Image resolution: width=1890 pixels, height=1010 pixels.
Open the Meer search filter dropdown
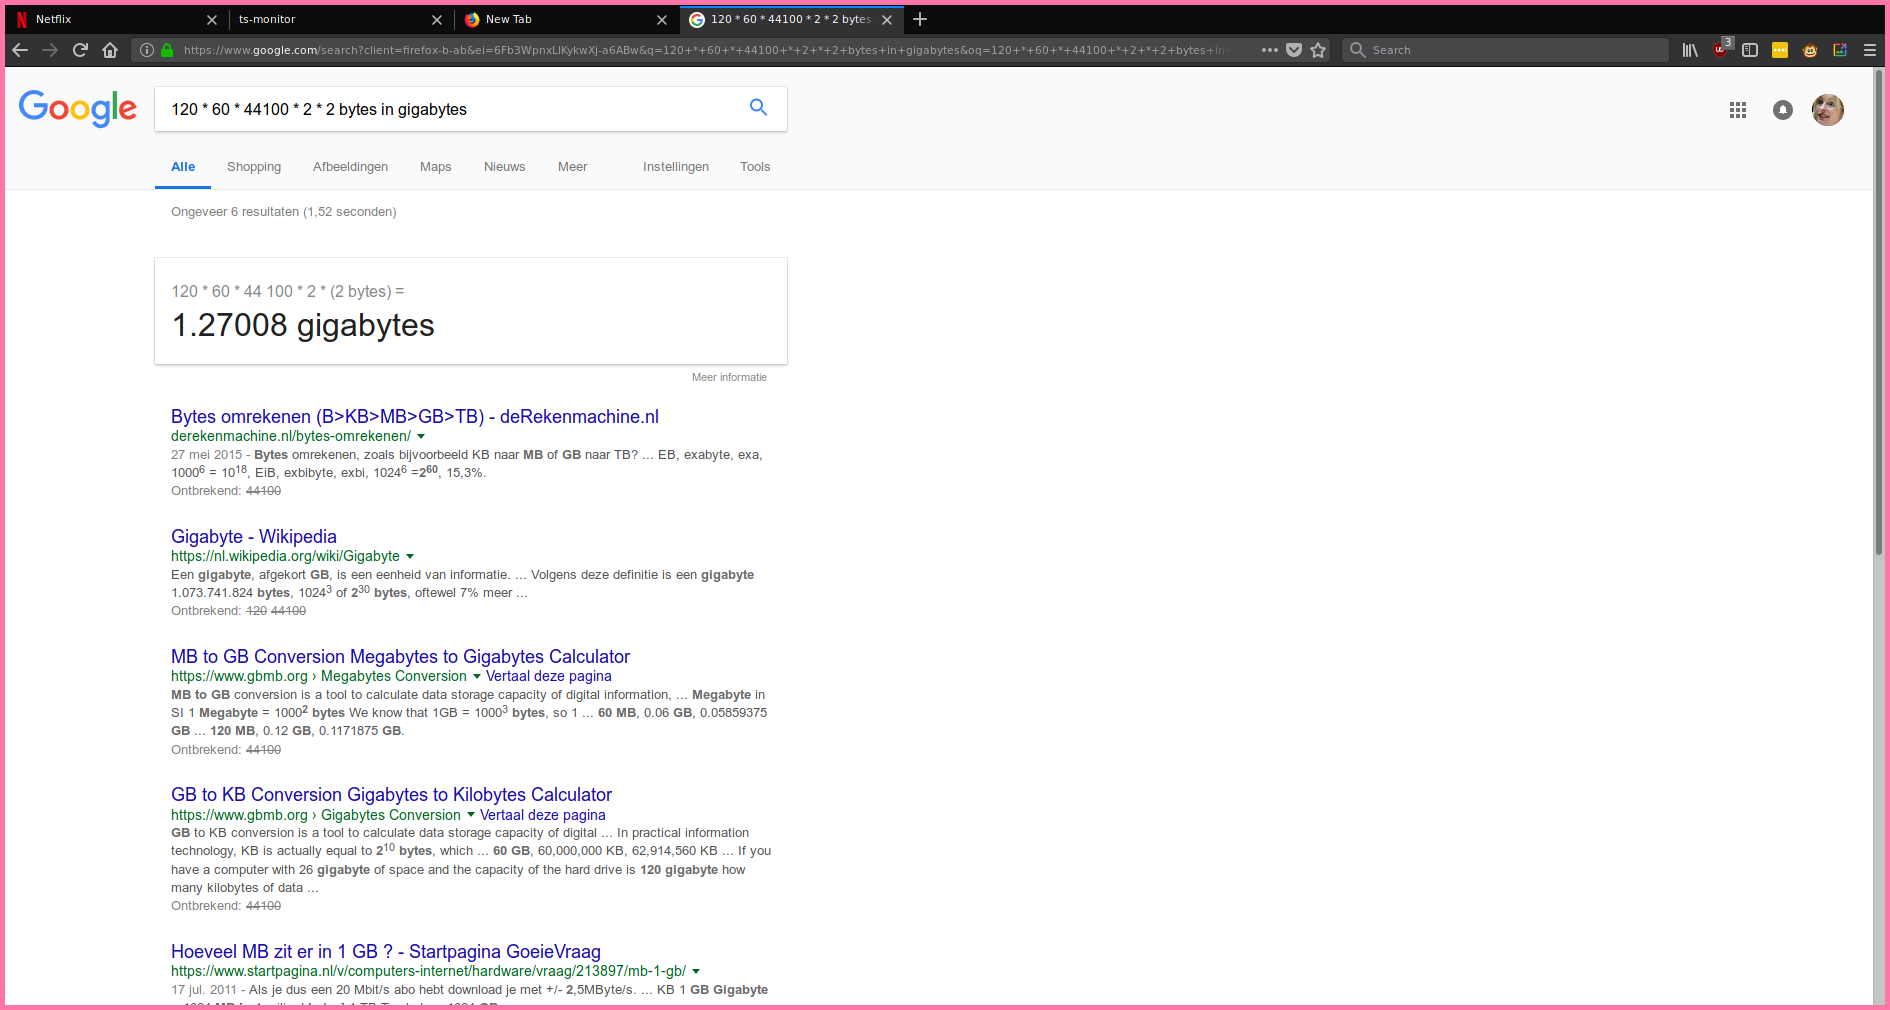tap(572, 167)
